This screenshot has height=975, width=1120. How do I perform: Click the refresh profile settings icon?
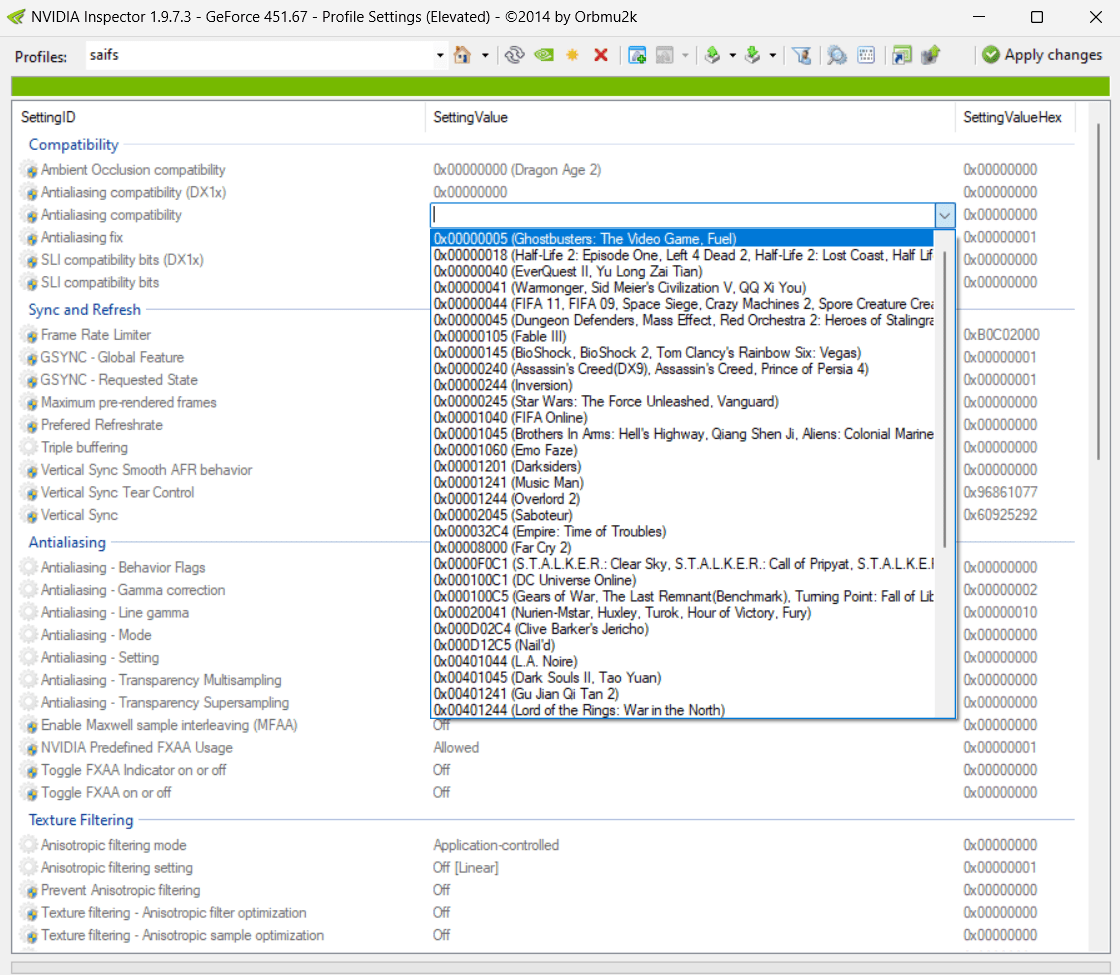[x=514, y=55]
